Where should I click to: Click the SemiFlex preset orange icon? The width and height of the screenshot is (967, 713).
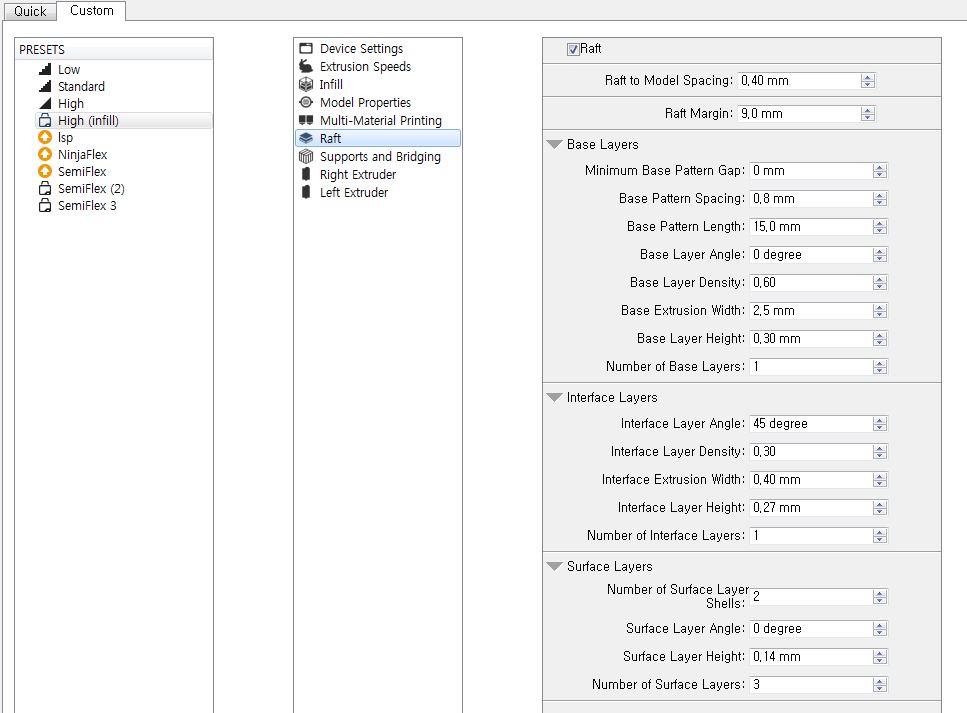[45, 171]
